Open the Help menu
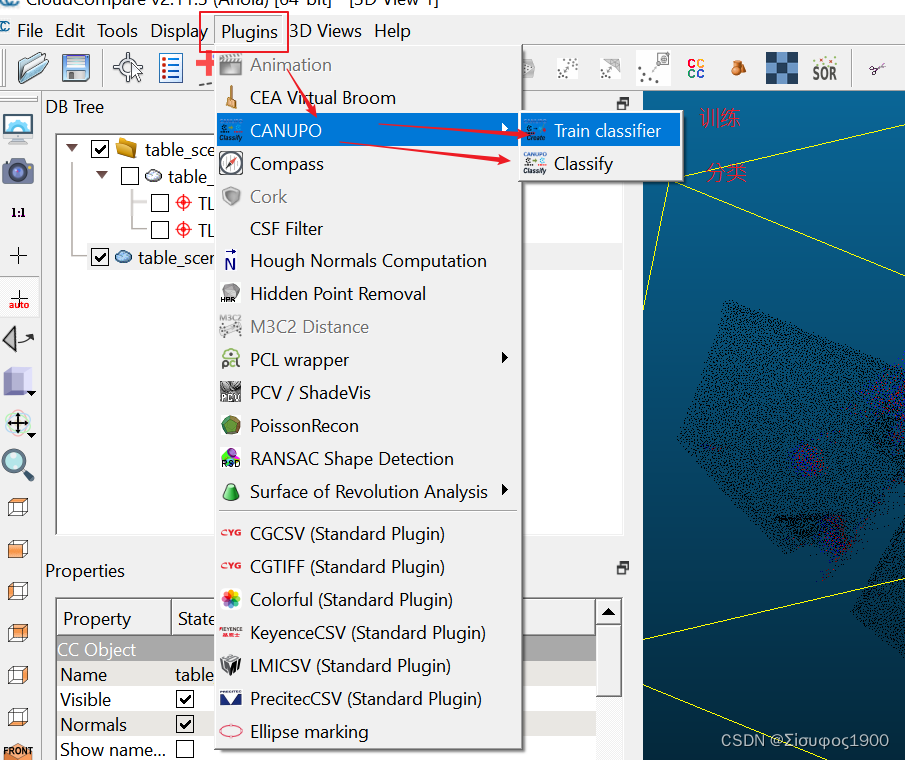The image size is (905, 760). [392, 31]
